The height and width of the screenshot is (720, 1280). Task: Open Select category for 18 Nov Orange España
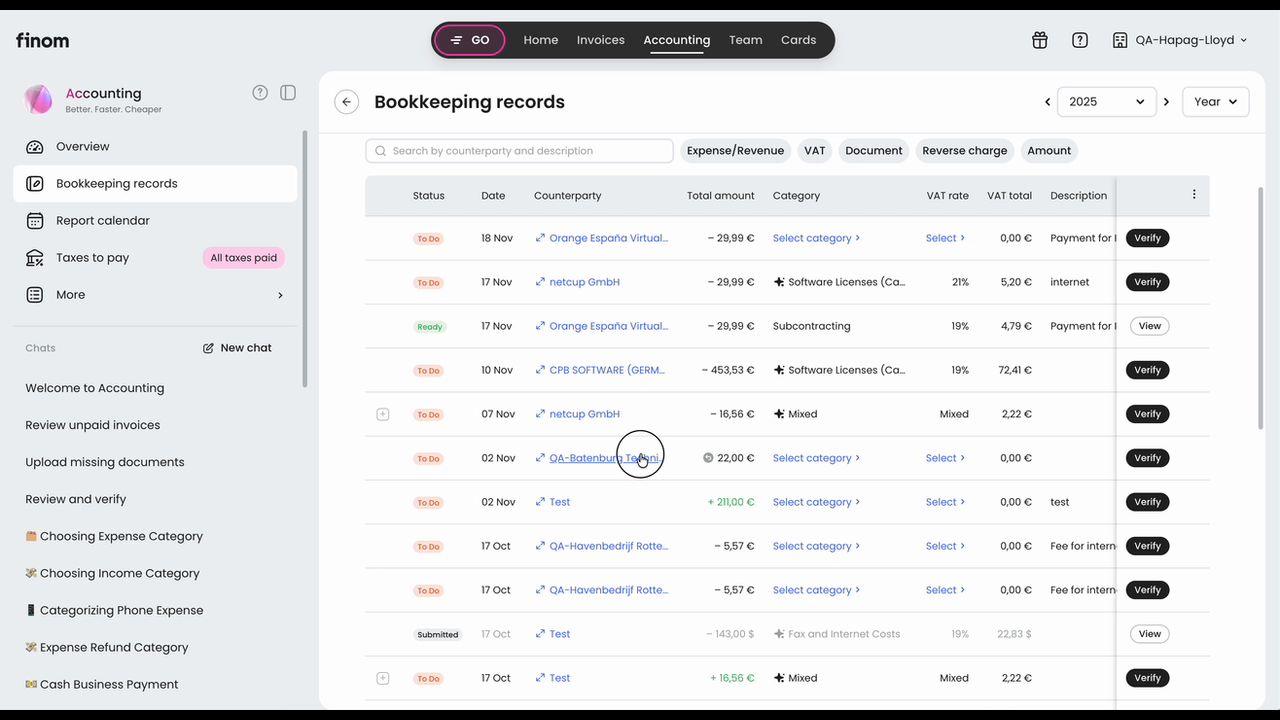(816, 238)
